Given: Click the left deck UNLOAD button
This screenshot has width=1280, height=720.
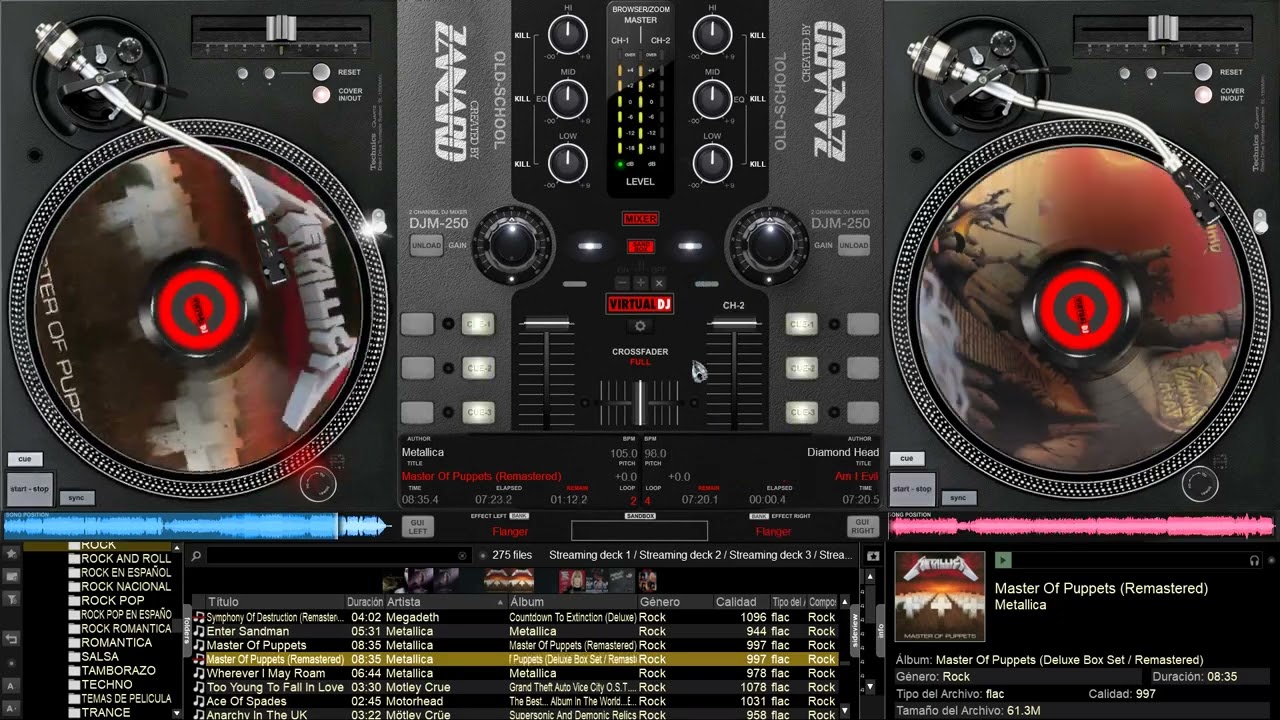Looking at the screenshot, I should [x=426, y=245].
